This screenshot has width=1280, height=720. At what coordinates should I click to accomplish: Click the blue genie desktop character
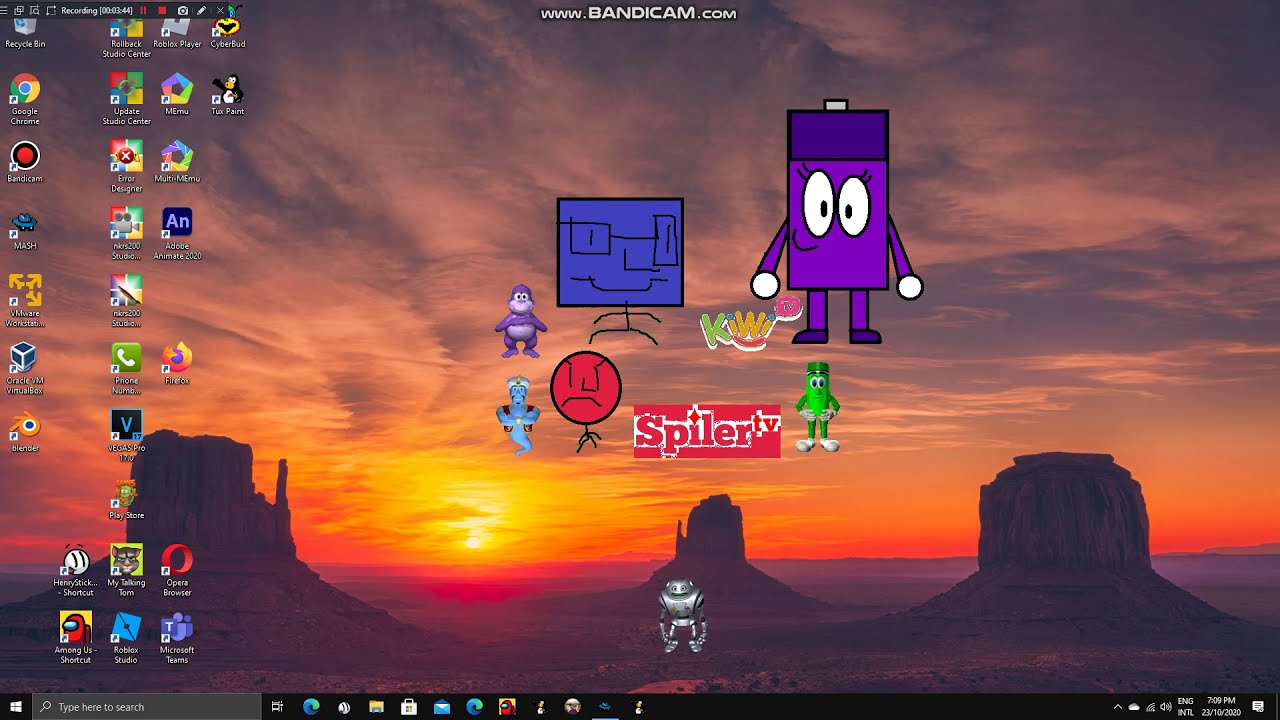(x=518, y=414)
